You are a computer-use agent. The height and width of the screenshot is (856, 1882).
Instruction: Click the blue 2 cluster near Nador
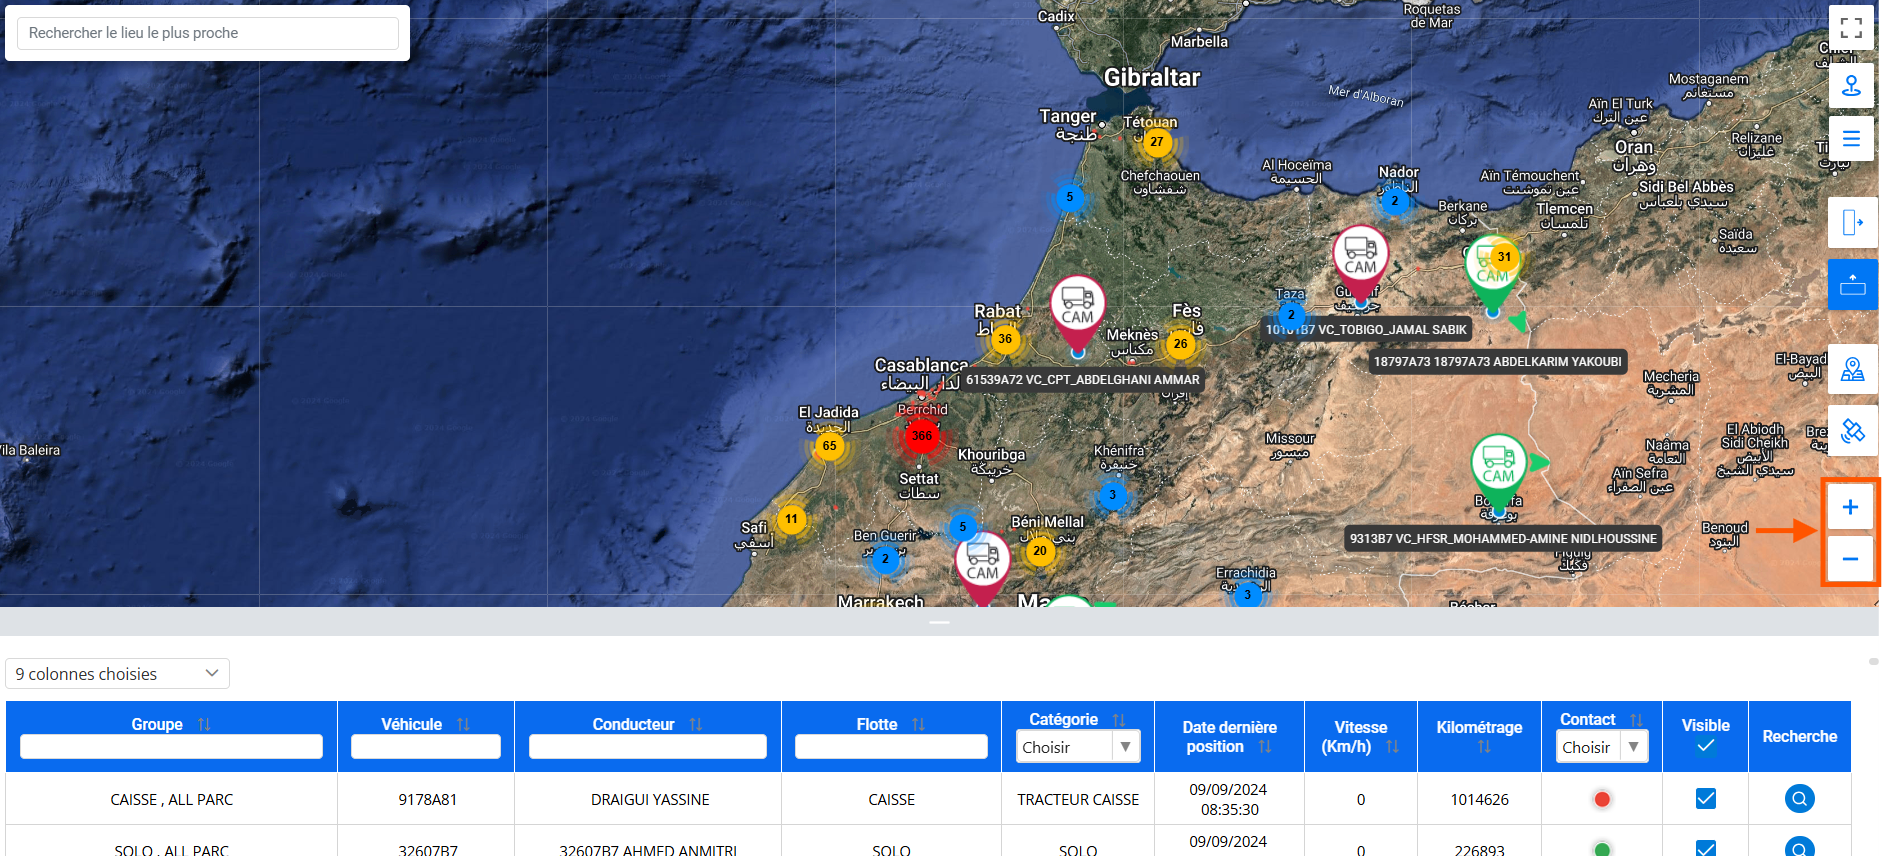[1394, 201]
